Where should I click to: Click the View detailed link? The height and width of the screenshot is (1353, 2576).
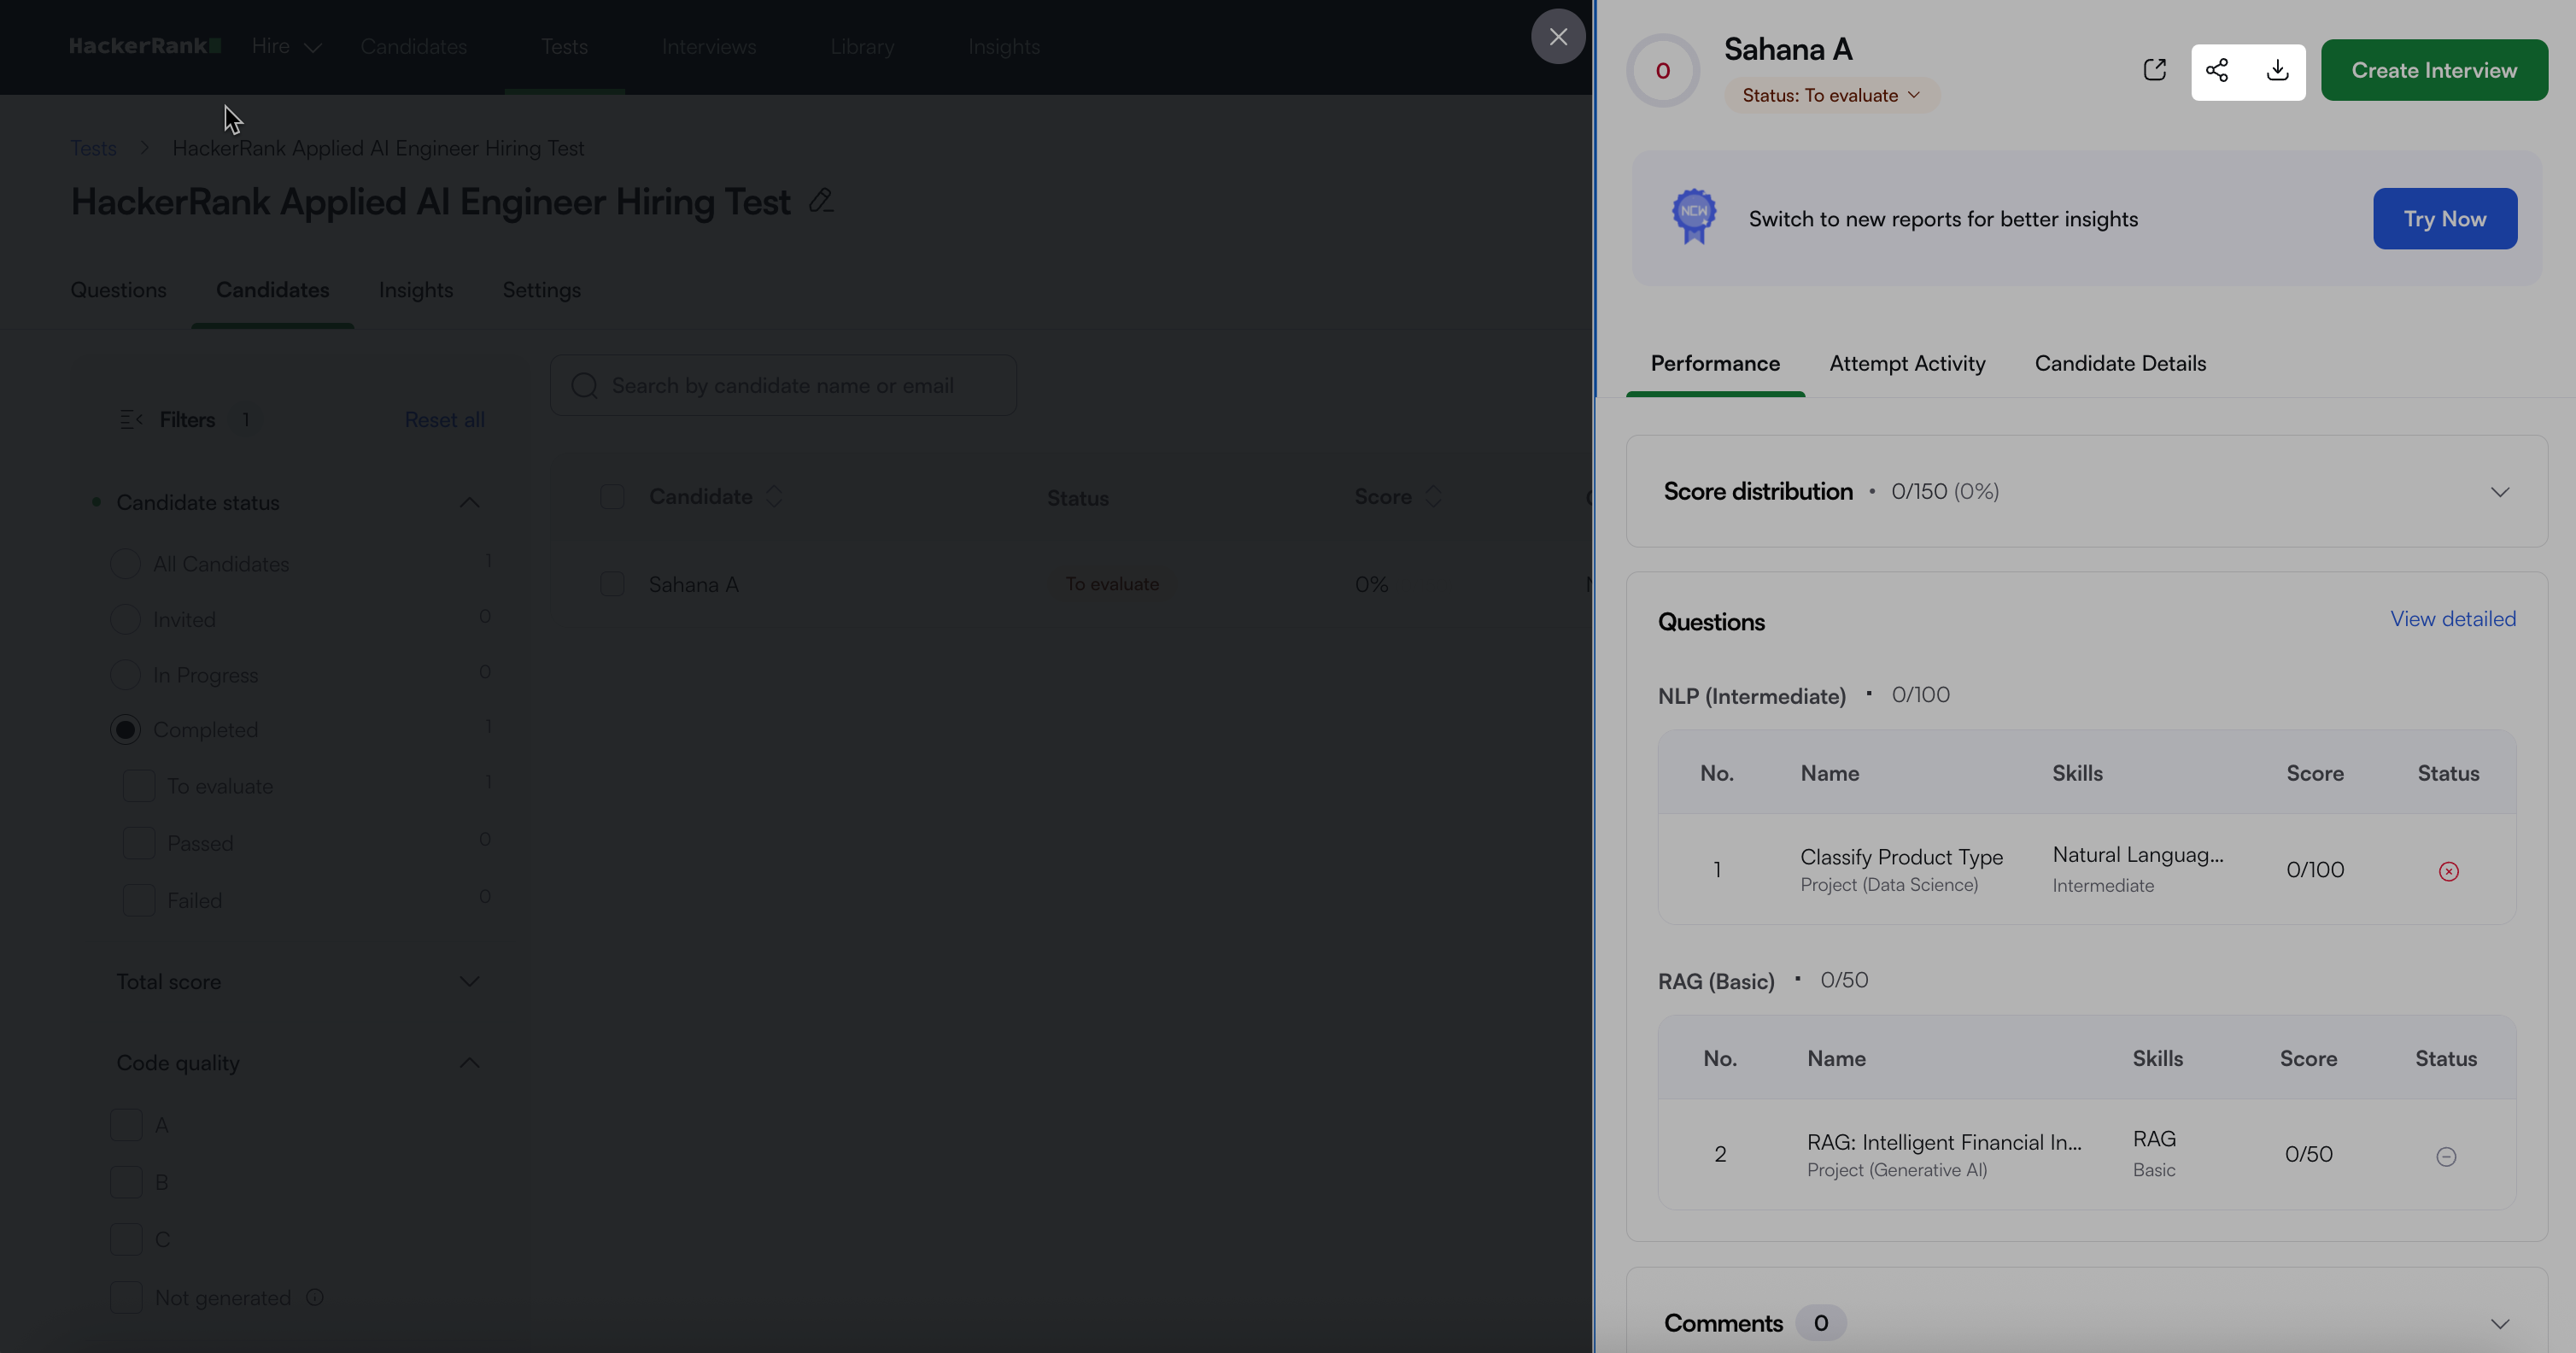[x=2452, y=619]
